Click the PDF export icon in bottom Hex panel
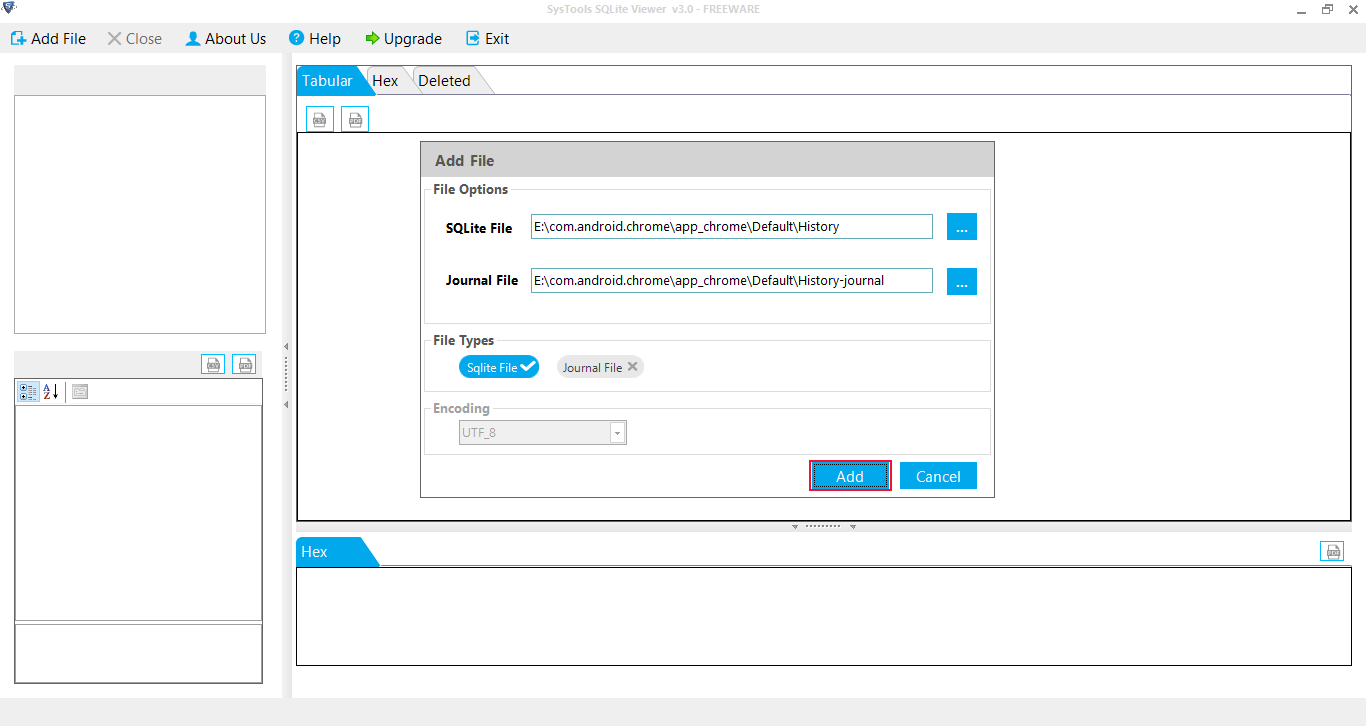1366x726 pixels. [1332, 551]
